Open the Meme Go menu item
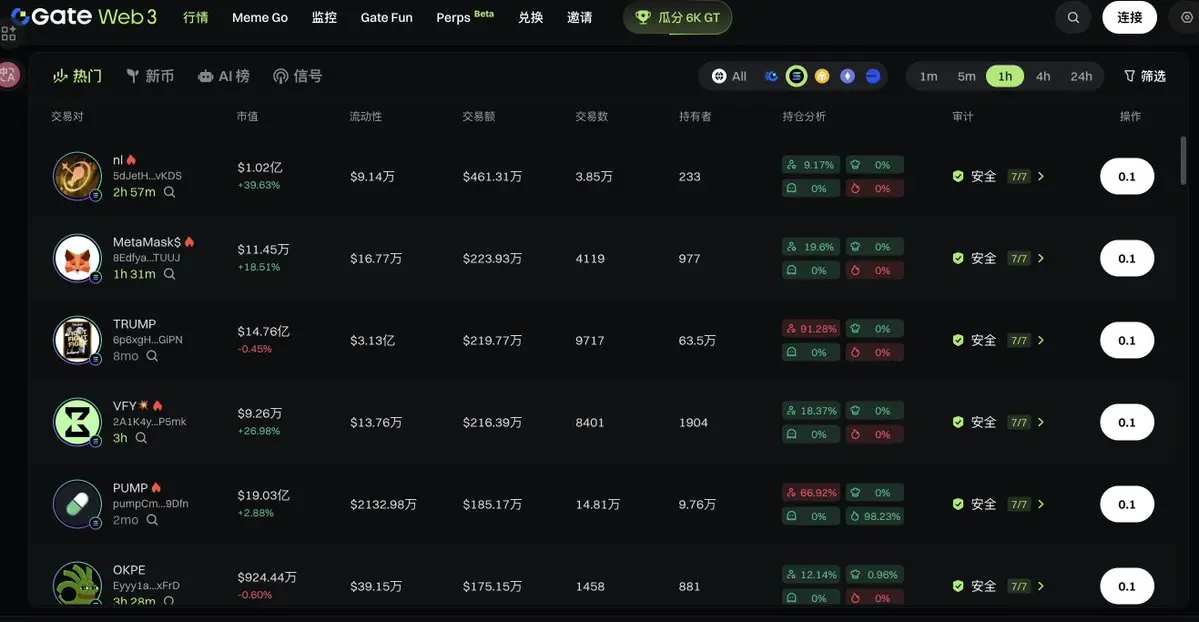The height and width of the screenshot is (622, 1199). pyautogui.click(x=260, y=17)
